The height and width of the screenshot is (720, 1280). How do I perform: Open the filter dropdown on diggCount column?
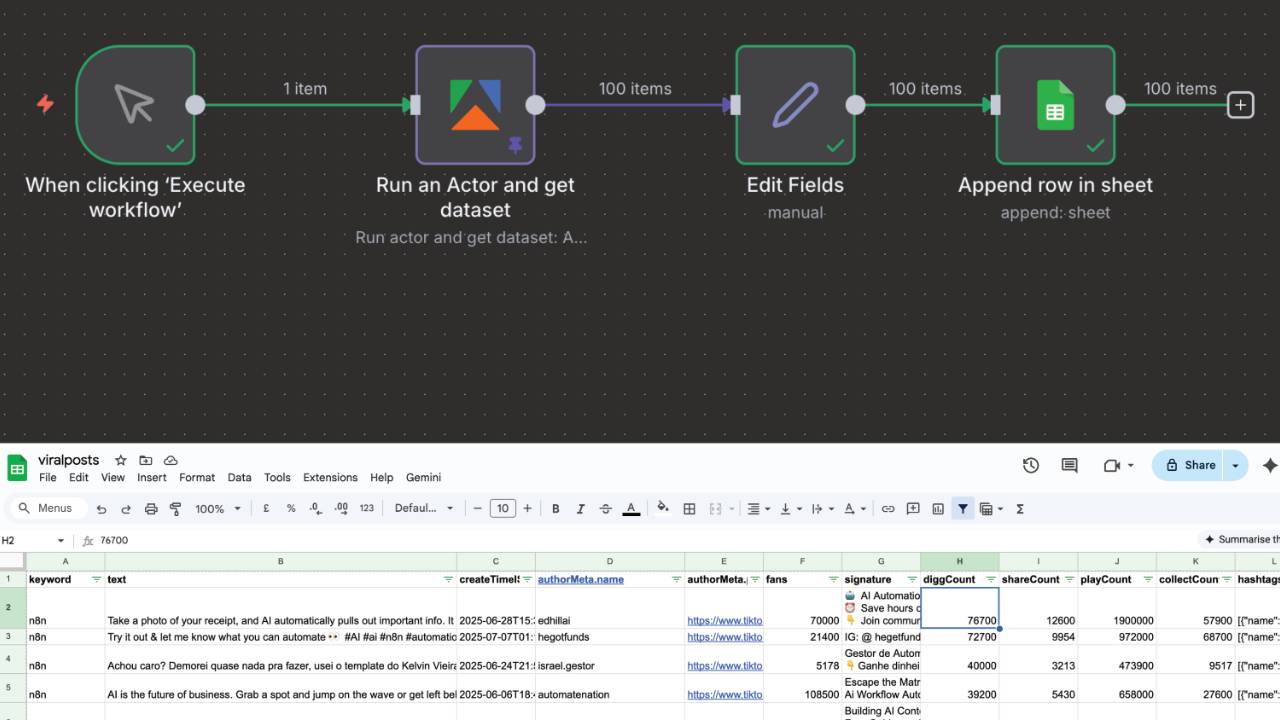pyautogui.click(x=990, y=580)
